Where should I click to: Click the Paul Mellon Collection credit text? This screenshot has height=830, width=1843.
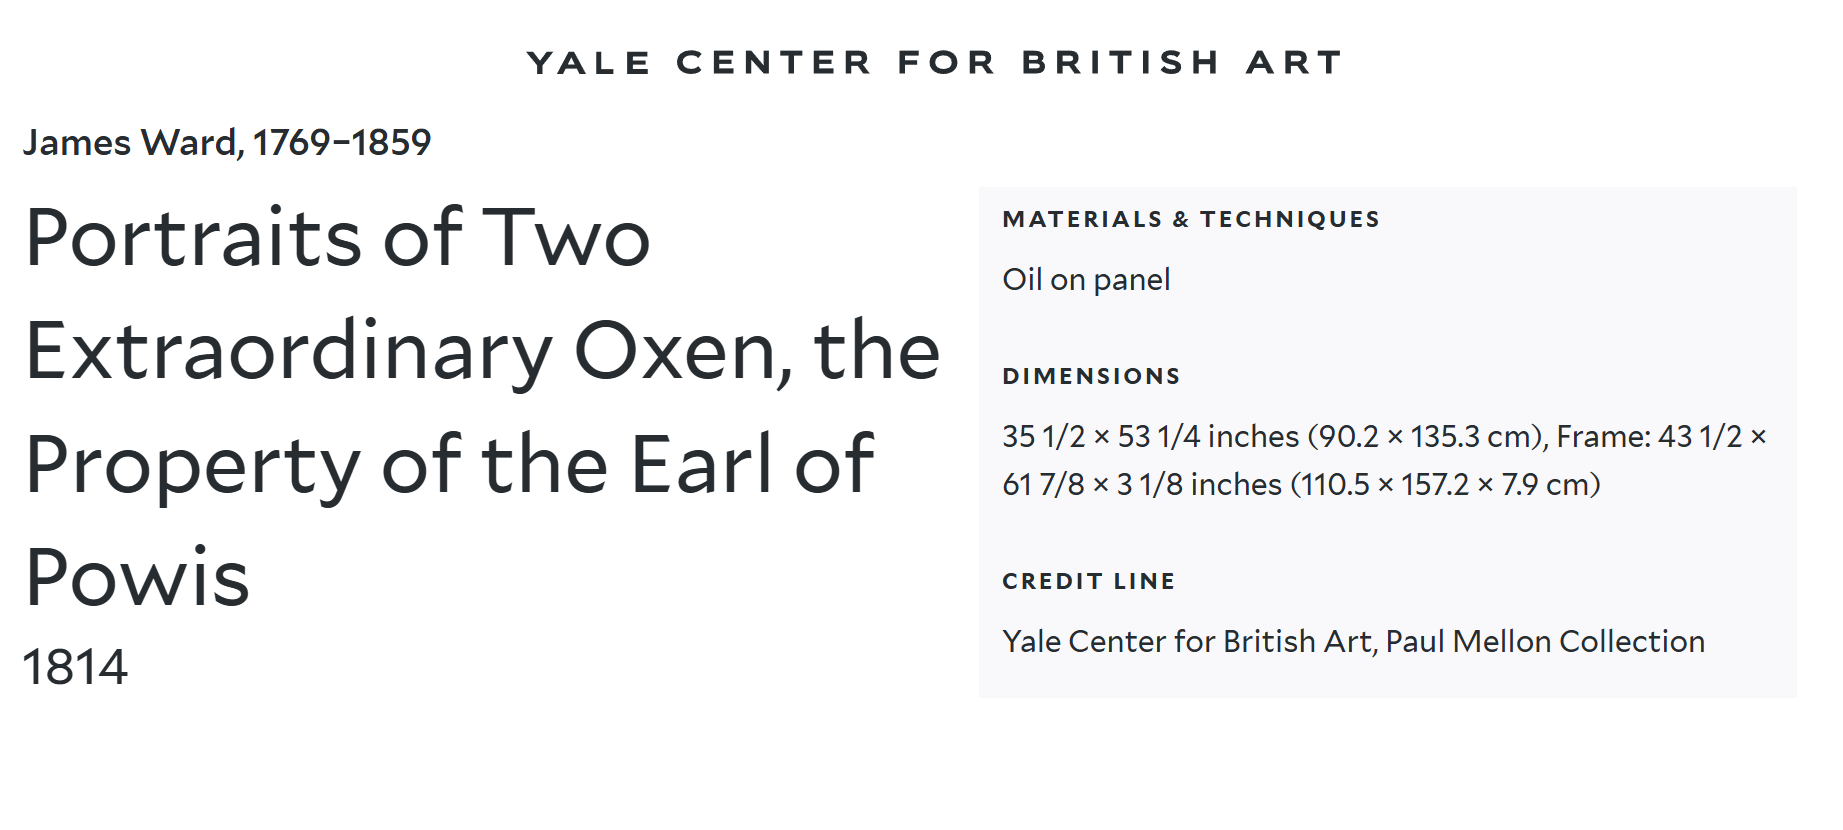tap(1354, 641)
